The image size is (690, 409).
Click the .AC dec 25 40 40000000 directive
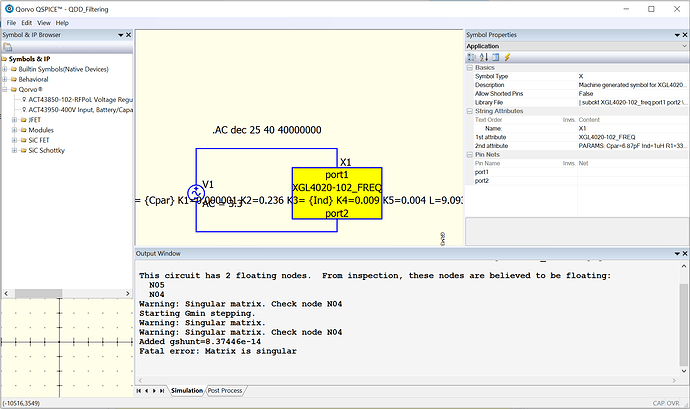click(267, 130)
